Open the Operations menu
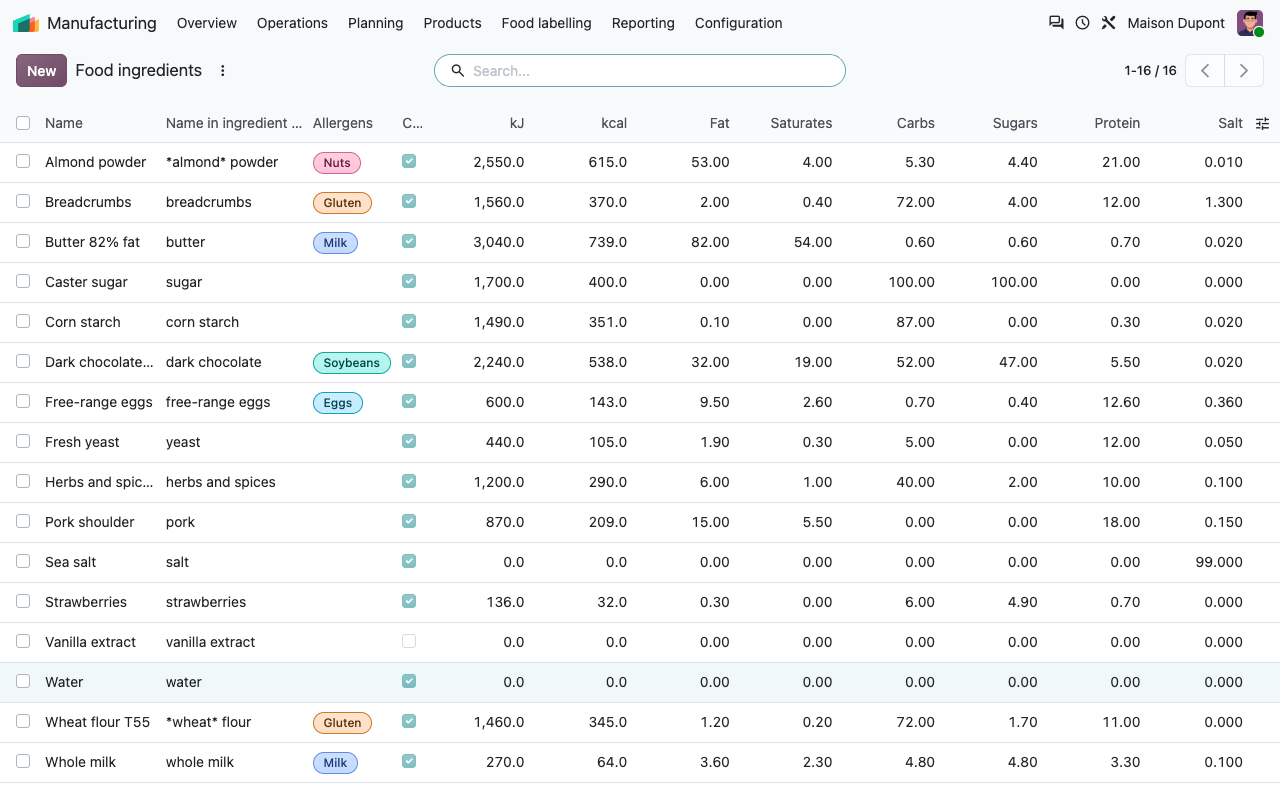This screenshot has height=800, width=1280. pyautogui.click(x=292, y=23)
